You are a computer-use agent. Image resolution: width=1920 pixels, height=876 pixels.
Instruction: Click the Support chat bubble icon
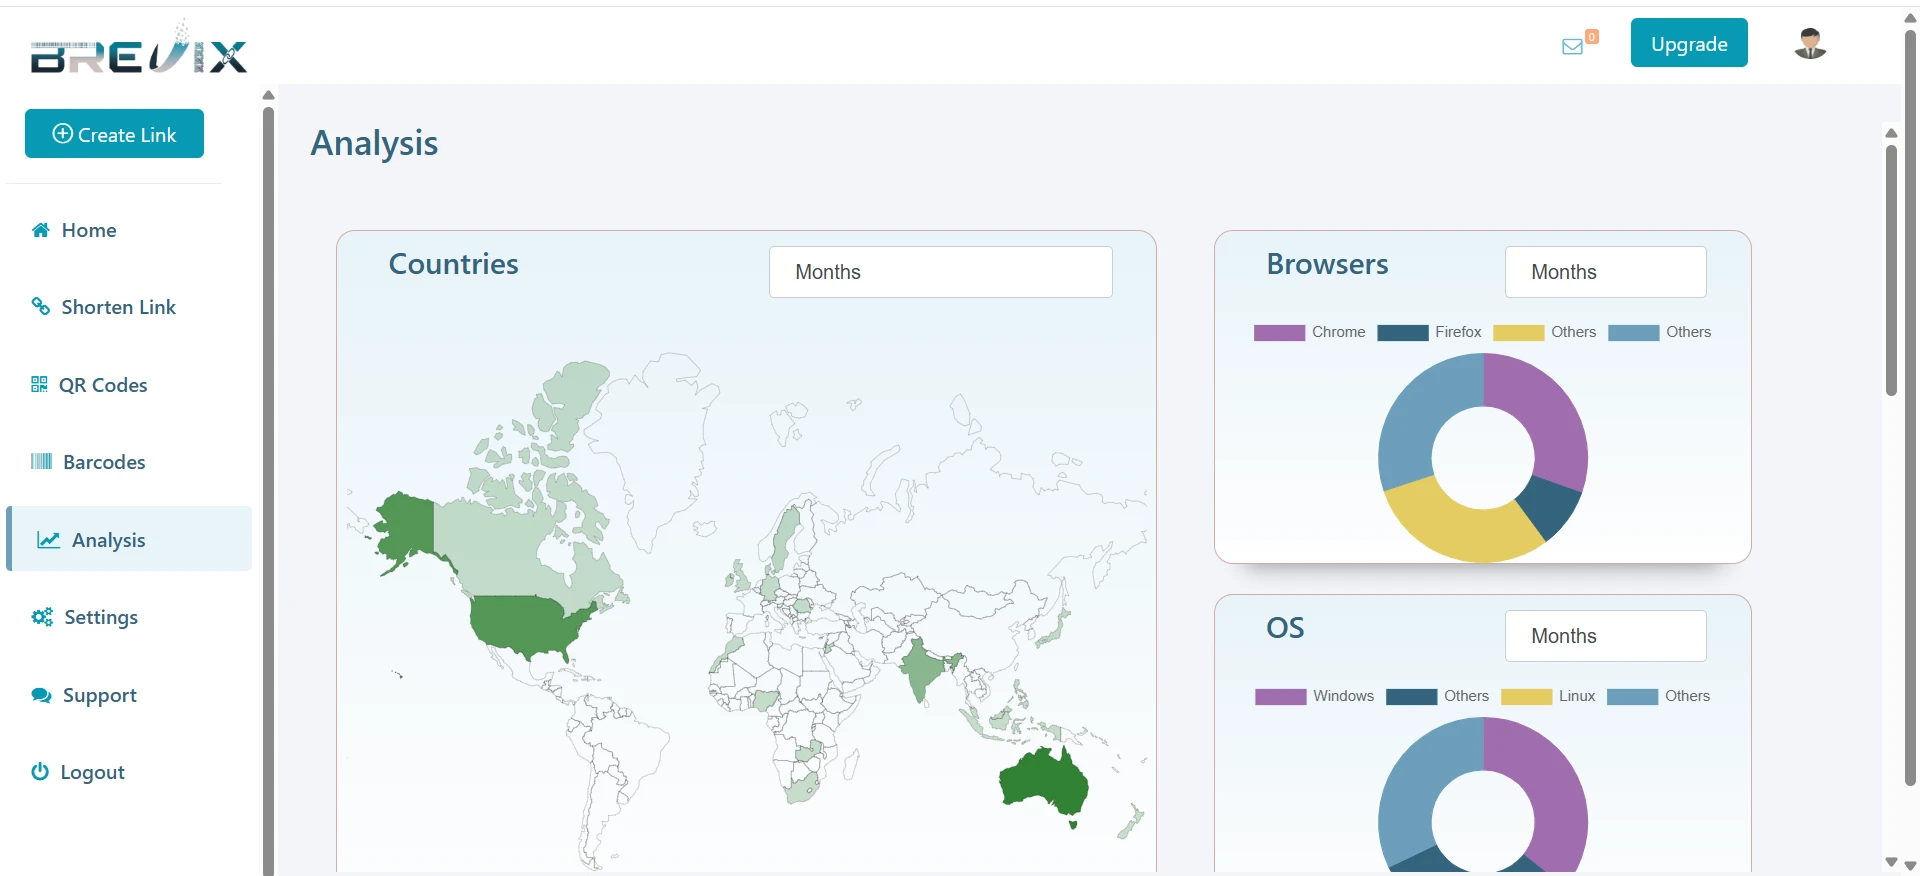(41, 695)
